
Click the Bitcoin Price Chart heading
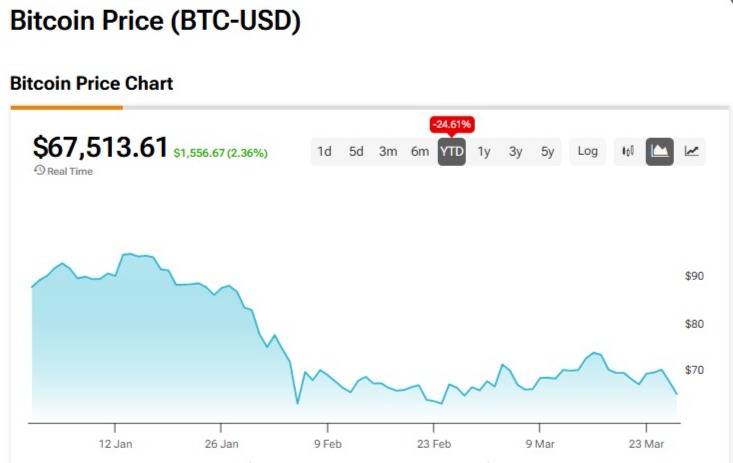point(92,84)
